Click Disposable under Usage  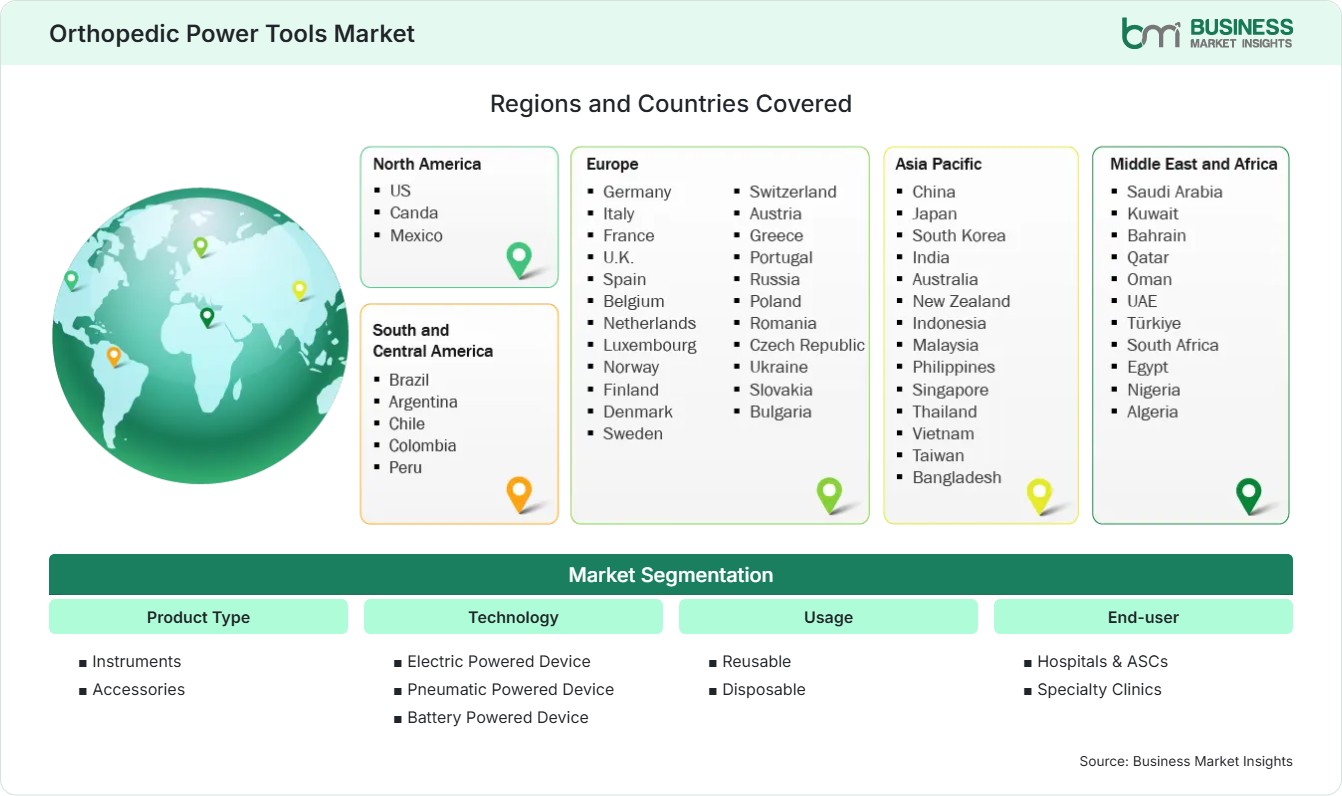pyautogui.click(x=764, y=690)
